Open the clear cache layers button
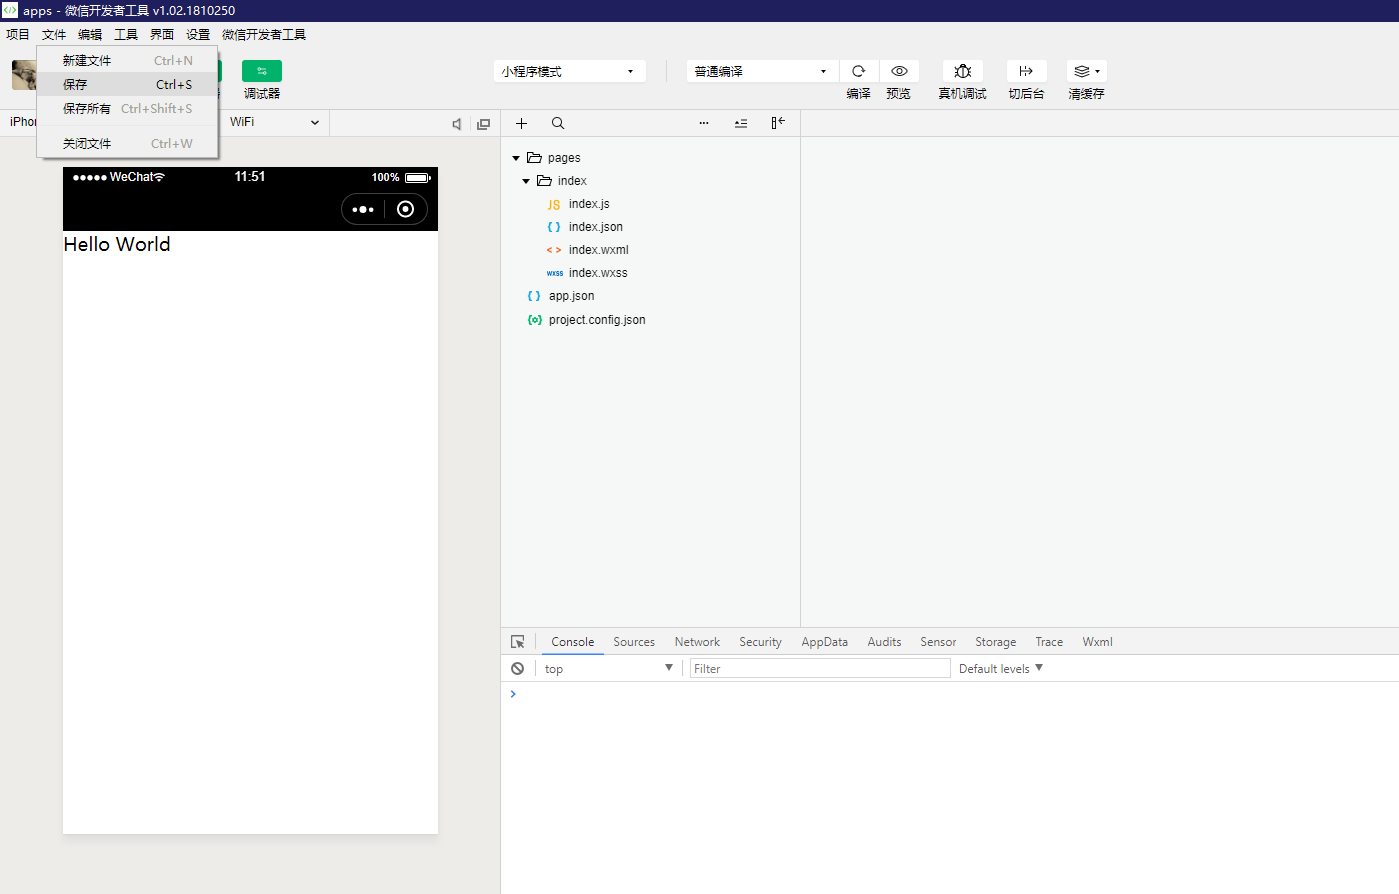 [1086, 71]
